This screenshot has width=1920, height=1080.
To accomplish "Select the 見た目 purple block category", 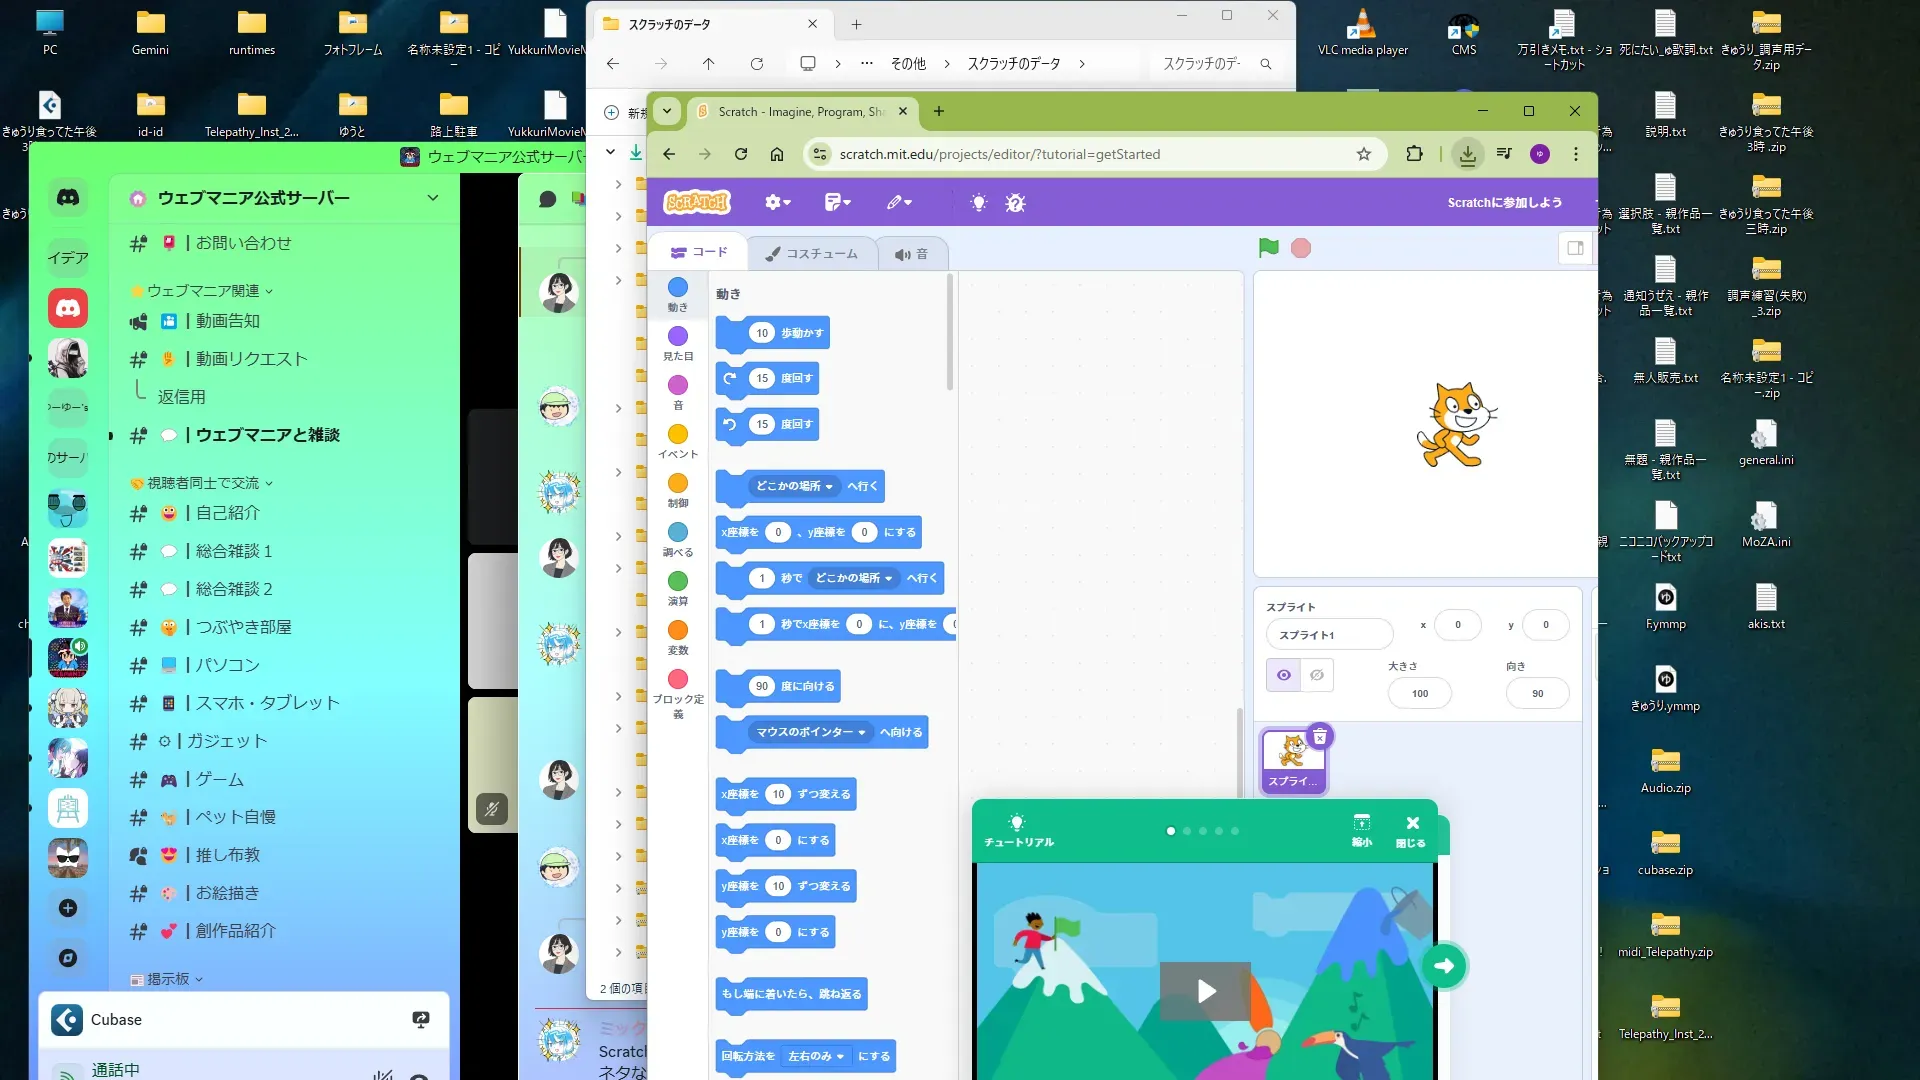I will [x=678, y=341].
